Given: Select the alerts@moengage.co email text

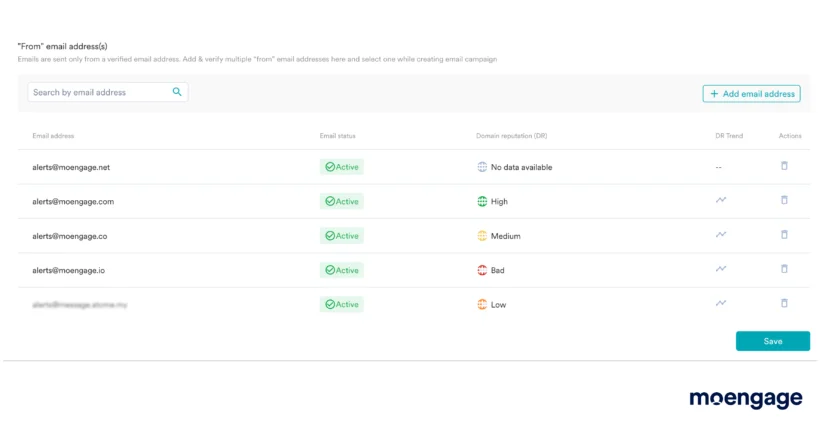Looking at the screenshot, I should (x=70, y=236).
